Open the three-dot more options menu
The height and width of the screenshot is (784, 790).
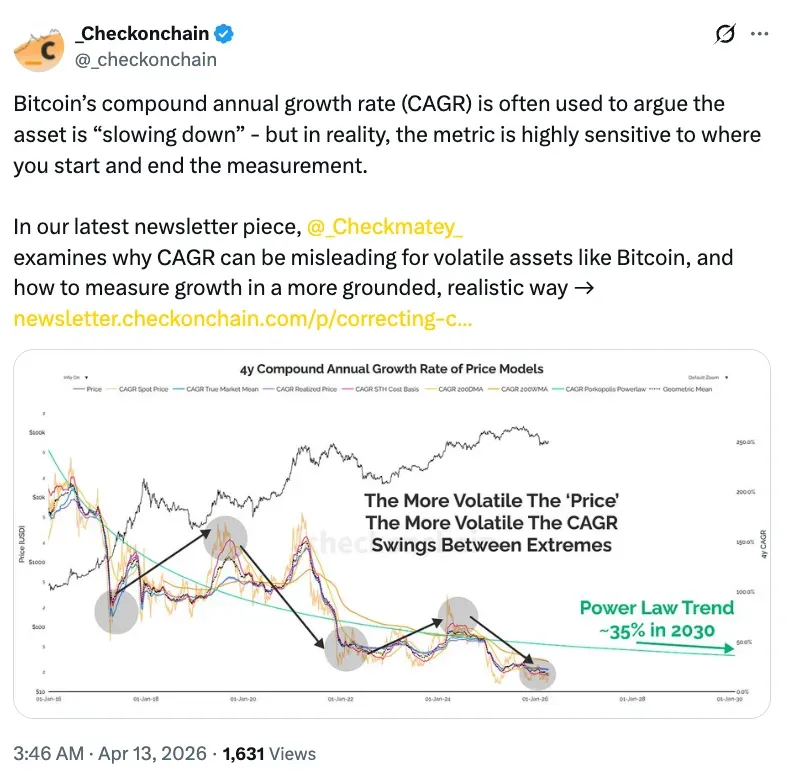pyautogui.click(x=759, y=35)
